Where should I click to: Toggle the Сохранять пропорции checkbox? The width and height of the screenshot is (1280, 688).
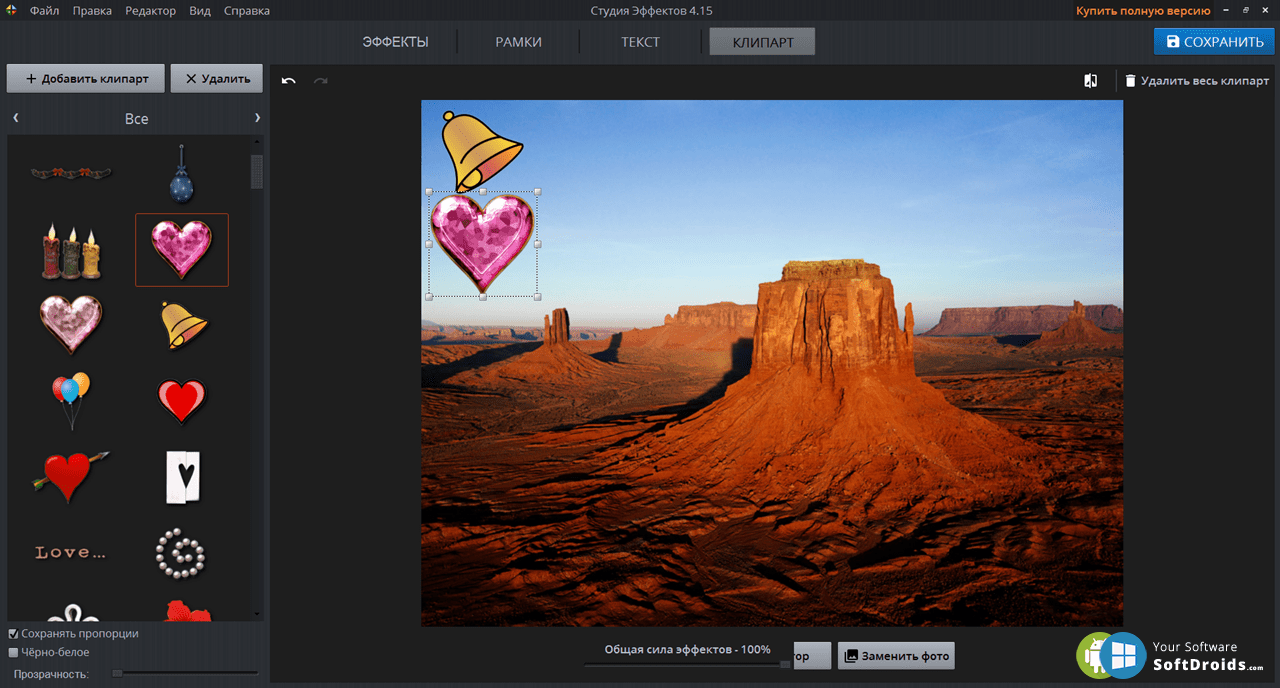(x=13, y=634)
